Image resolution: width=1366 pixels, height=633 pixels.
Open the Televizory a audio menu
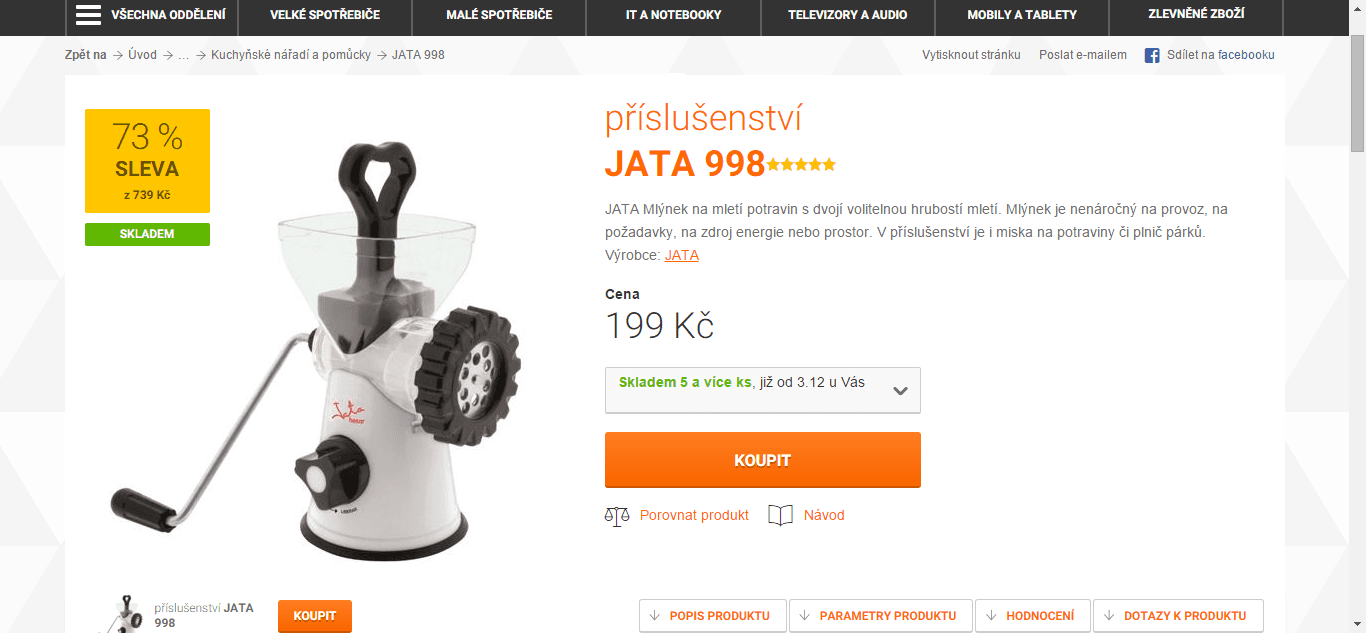tap(847, 15)
